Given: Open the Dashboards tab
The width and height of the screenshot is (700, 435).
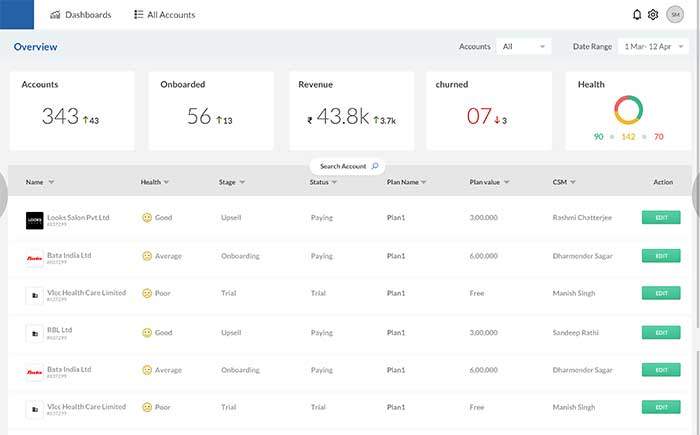Looking at the screenshot, I should pyautogui.click(x=81, y=15).
